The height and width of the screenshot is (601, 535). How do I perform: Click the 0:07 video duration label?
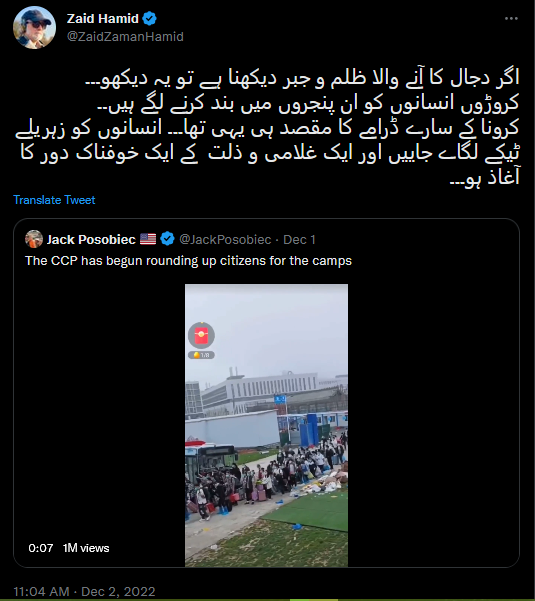pos(41,548)
